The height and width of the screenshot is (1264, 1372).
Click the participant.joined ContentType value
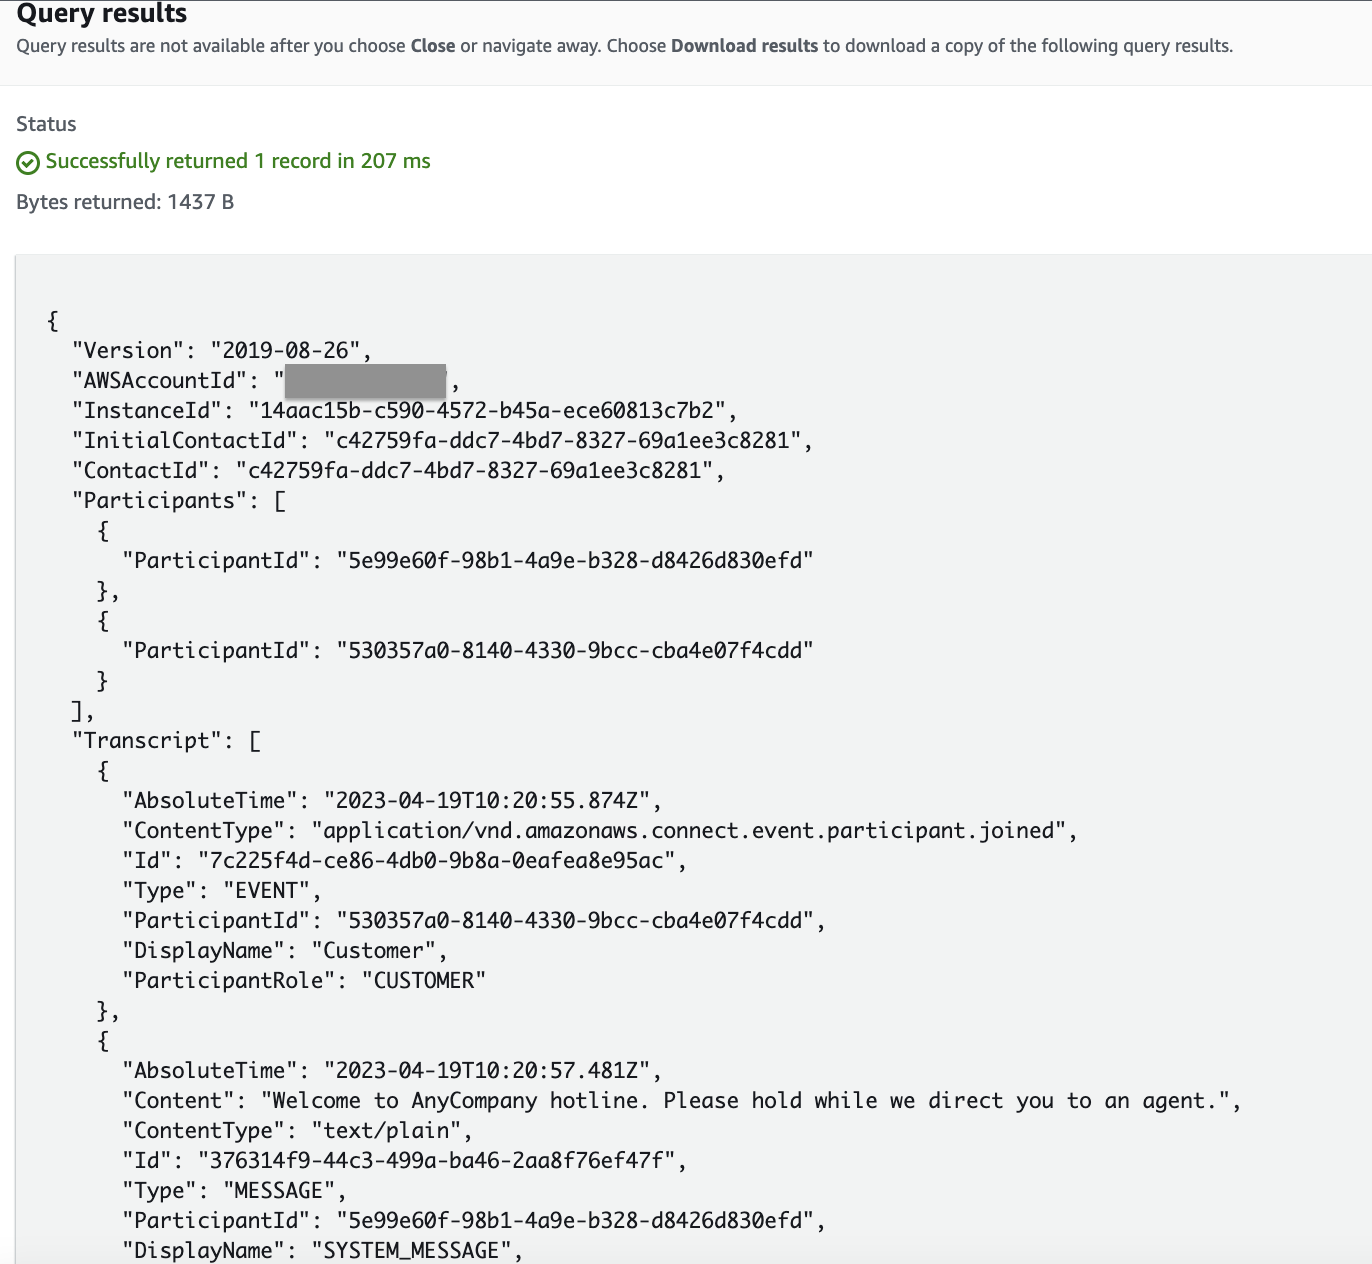click(x=688, y=830)
